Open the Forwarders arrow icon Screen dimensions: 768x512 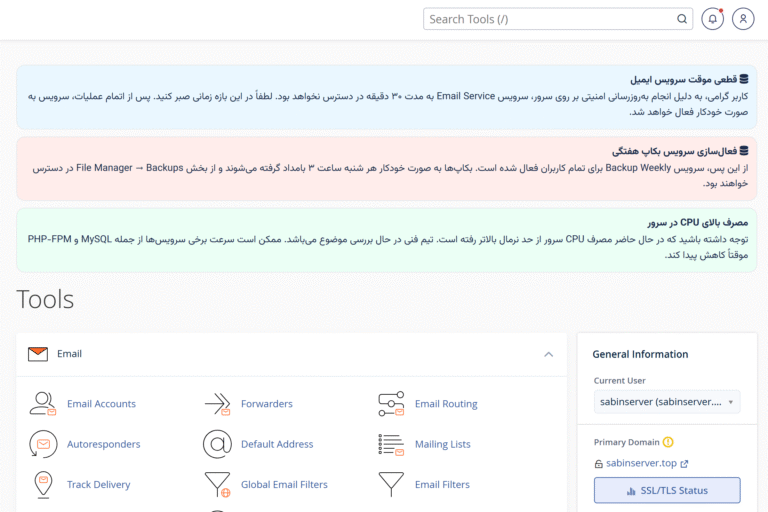(x=217, y=404)
